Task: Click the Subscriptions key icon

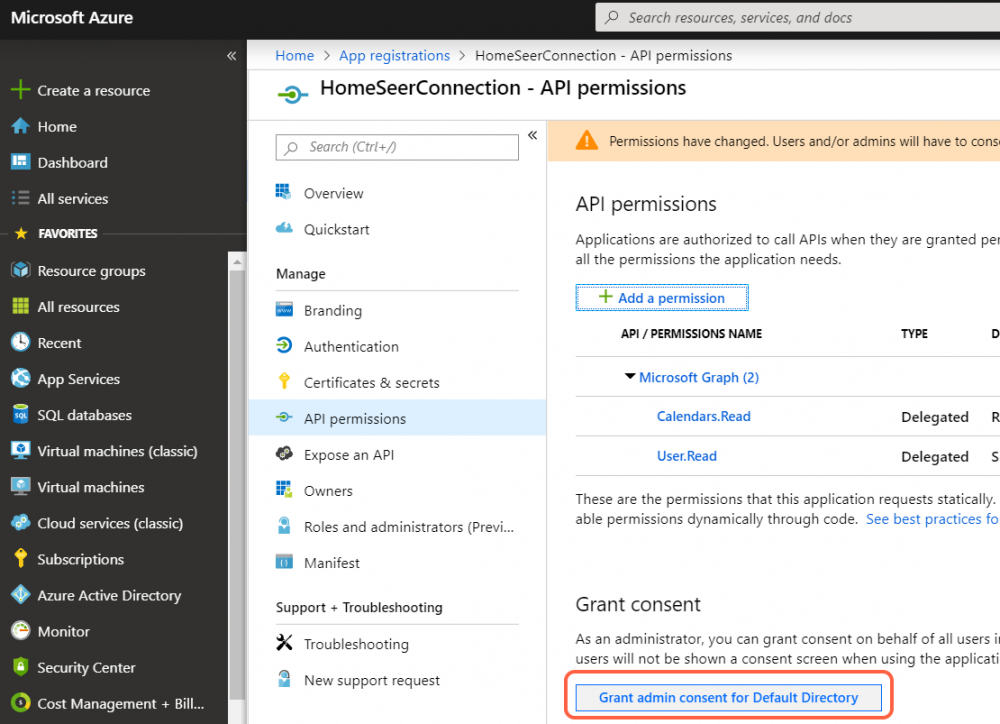Action: click(20, 559)
